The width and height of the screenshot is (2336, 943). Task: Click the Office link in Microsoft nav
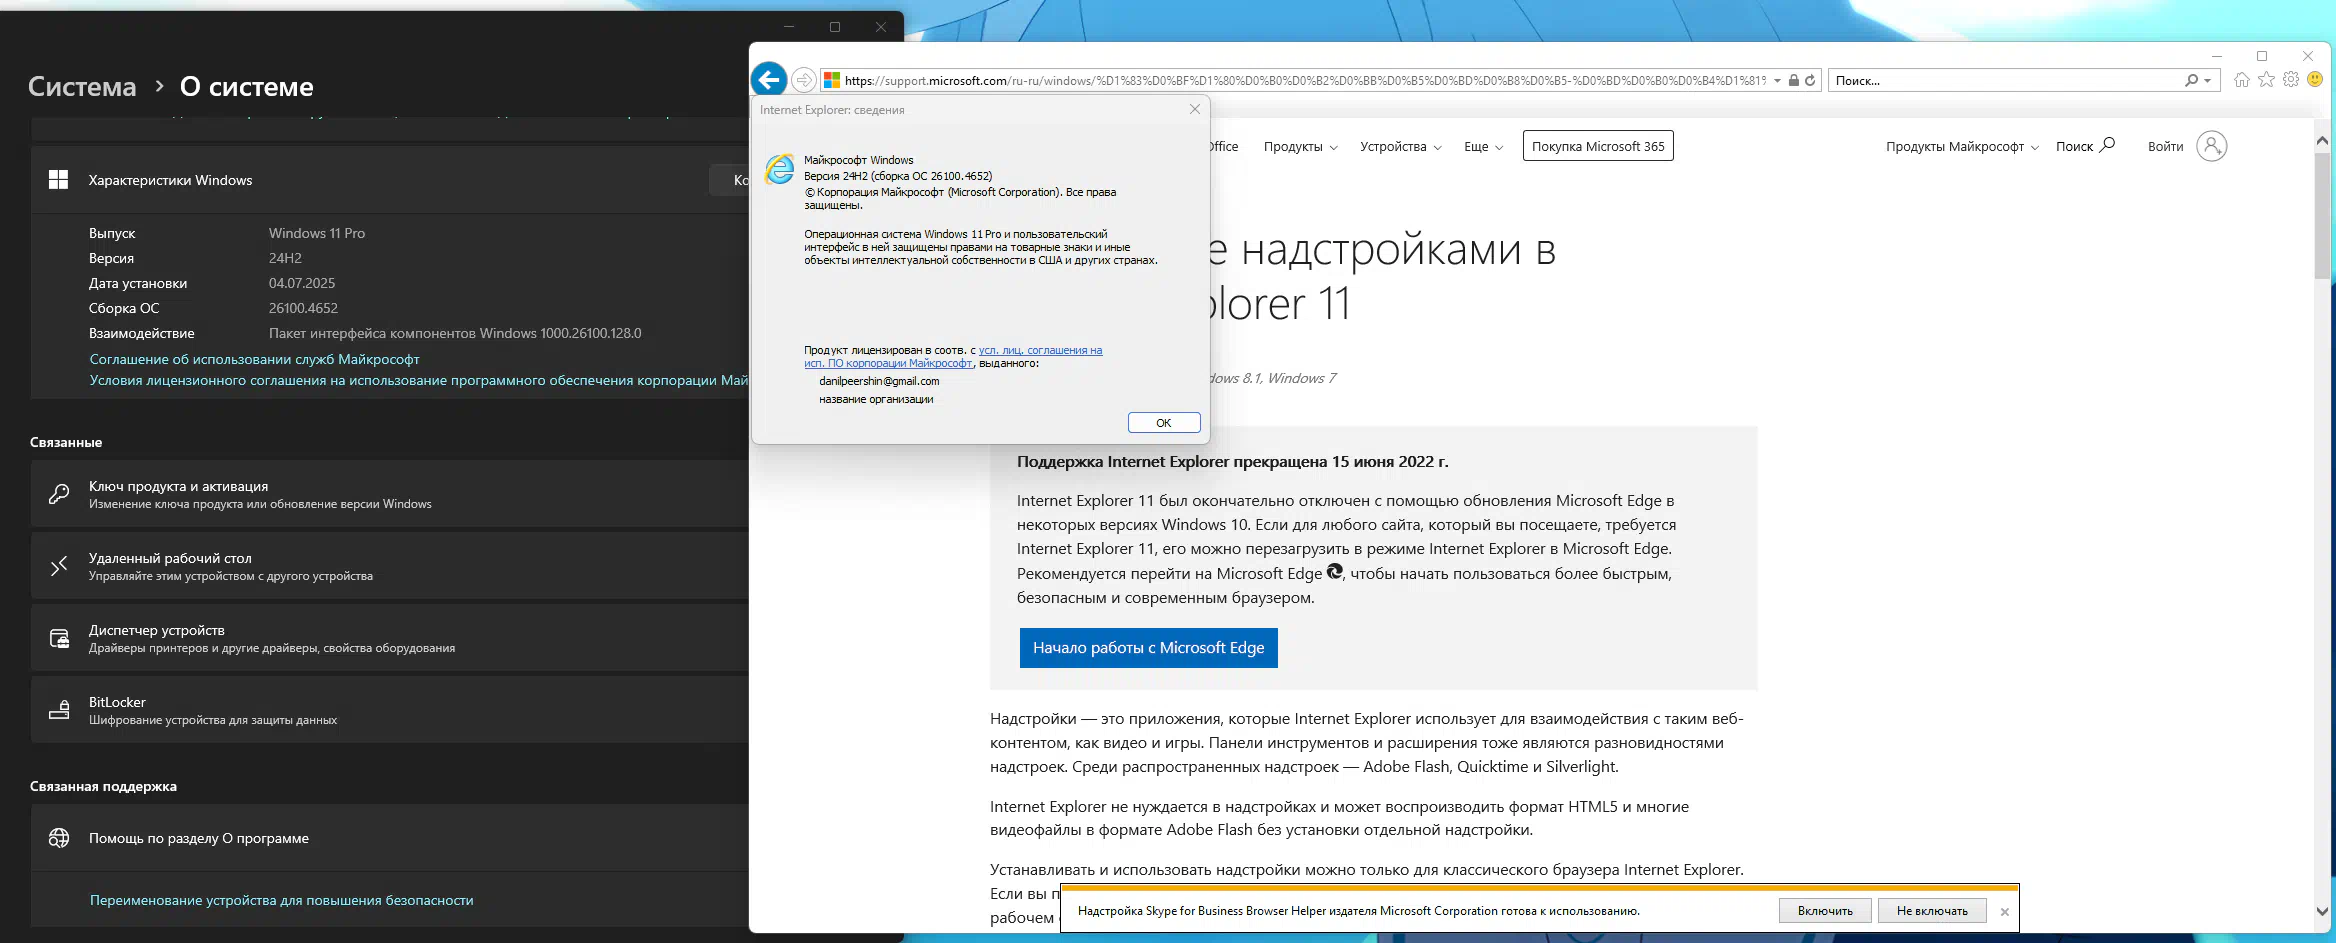1224,146
